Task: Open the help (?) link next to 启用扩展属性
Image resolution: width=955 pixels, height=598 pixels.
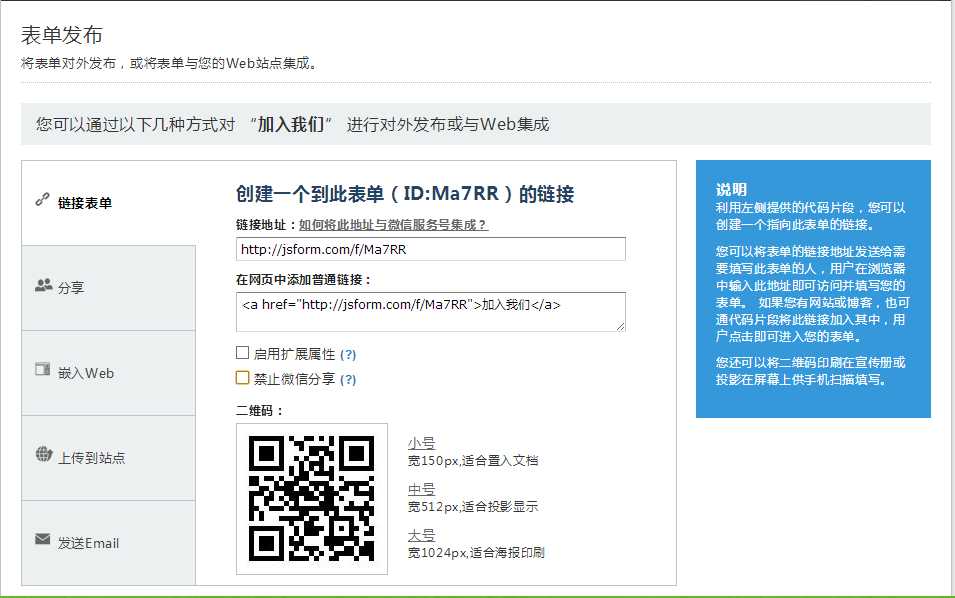Action: coord(348,354)
